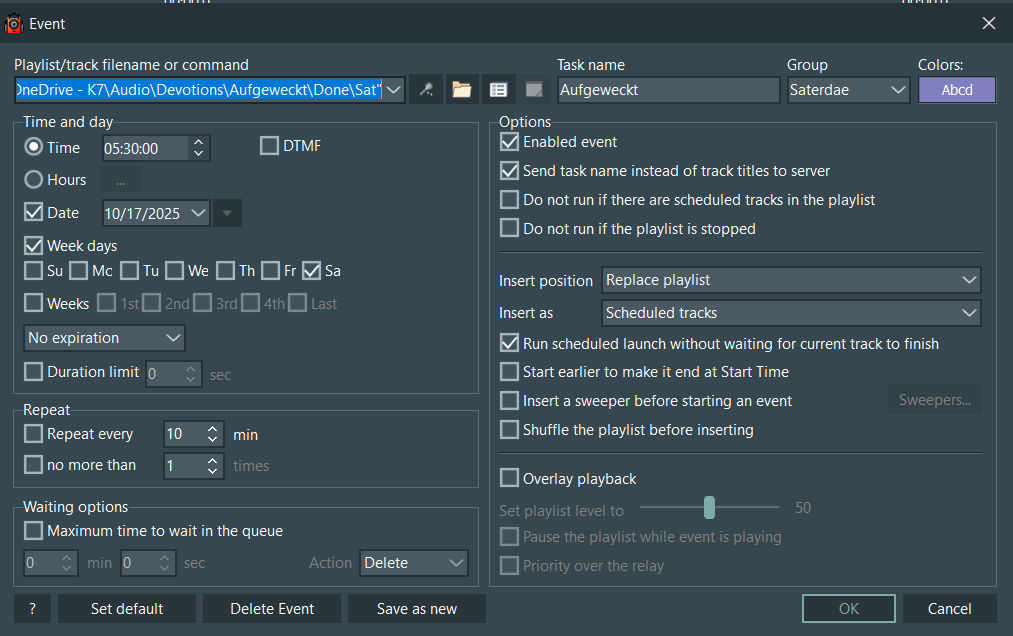Open the folder browse icon

461,90
